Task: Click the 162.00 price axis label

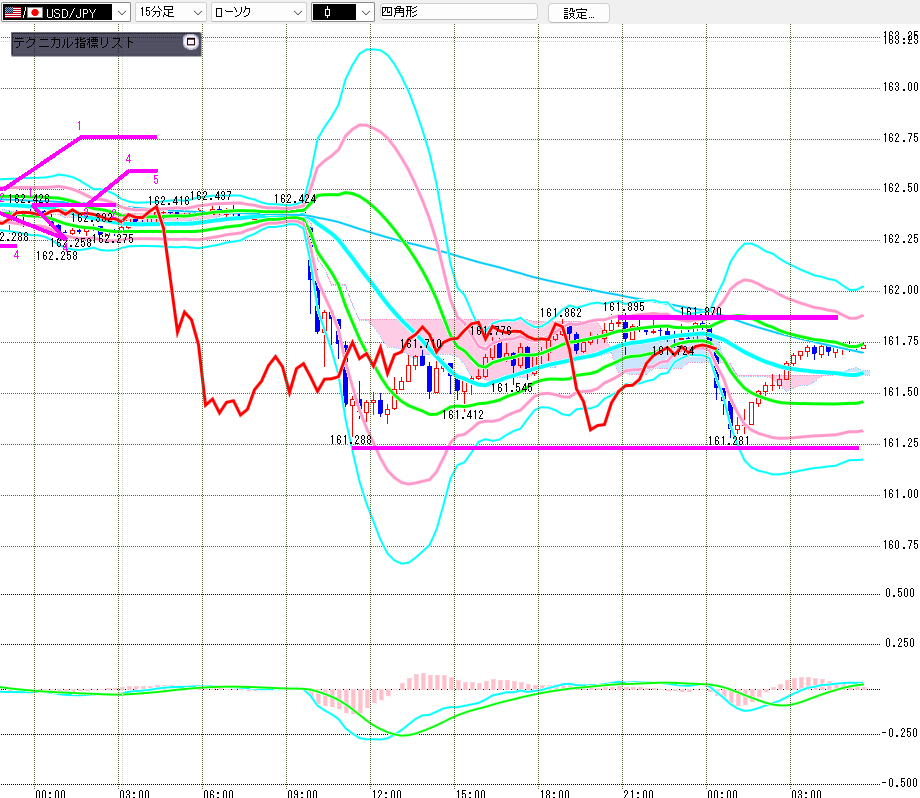Action: [x=901, y=290]
